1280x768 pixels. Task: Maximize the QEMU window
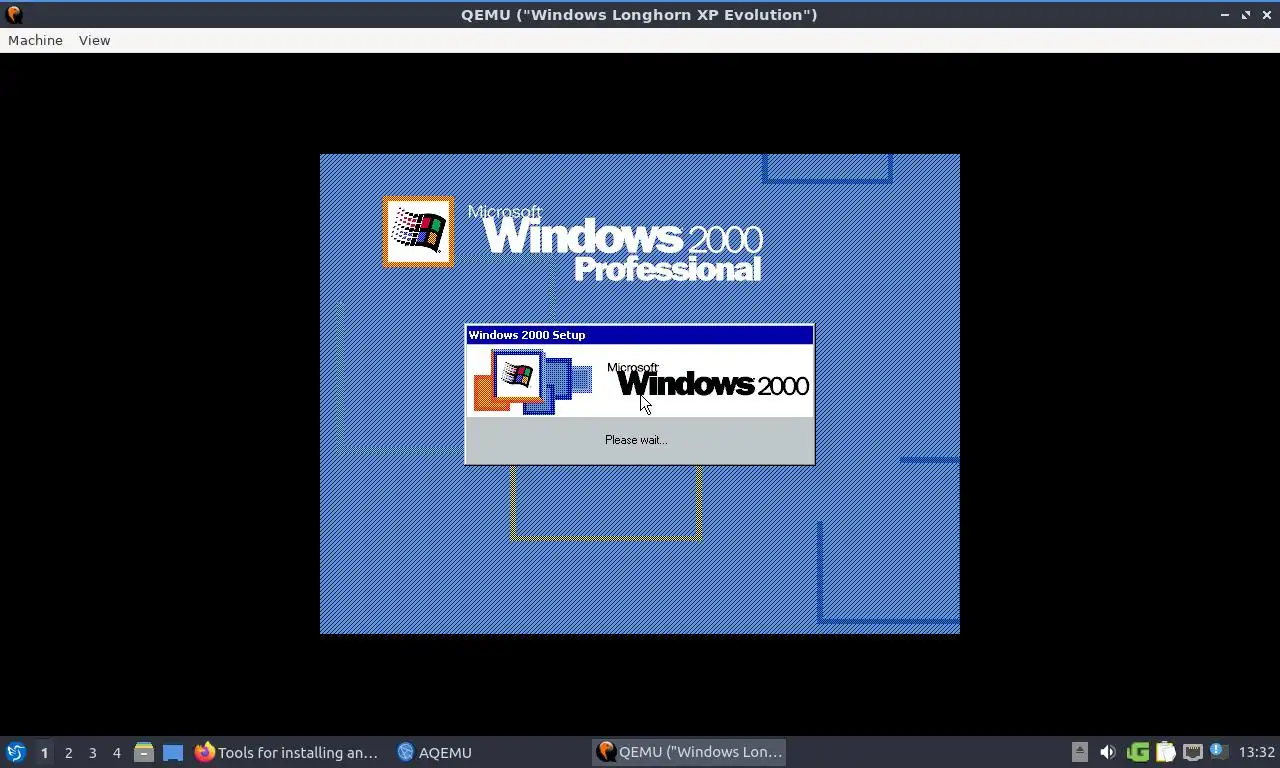coord(1246,15)
